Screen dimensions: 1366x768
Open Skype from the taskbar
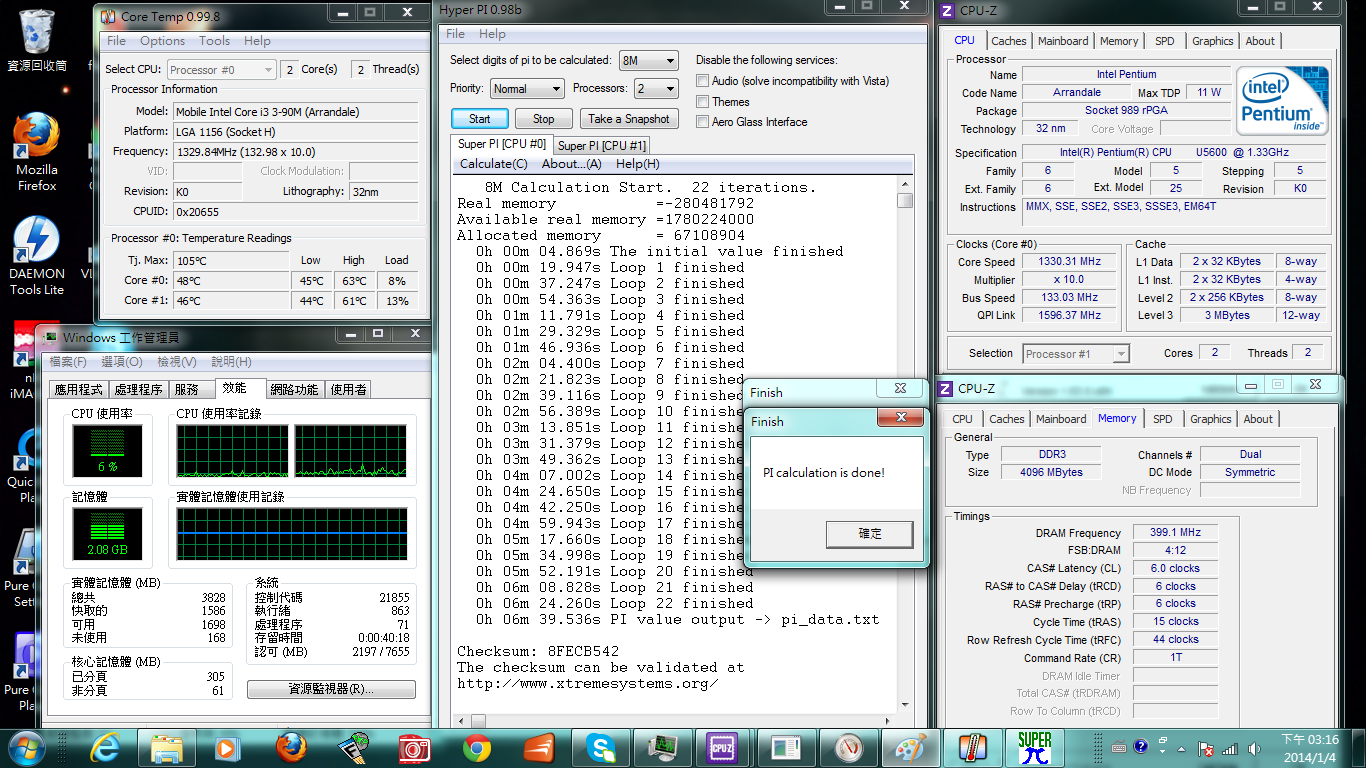coord(601,747)
